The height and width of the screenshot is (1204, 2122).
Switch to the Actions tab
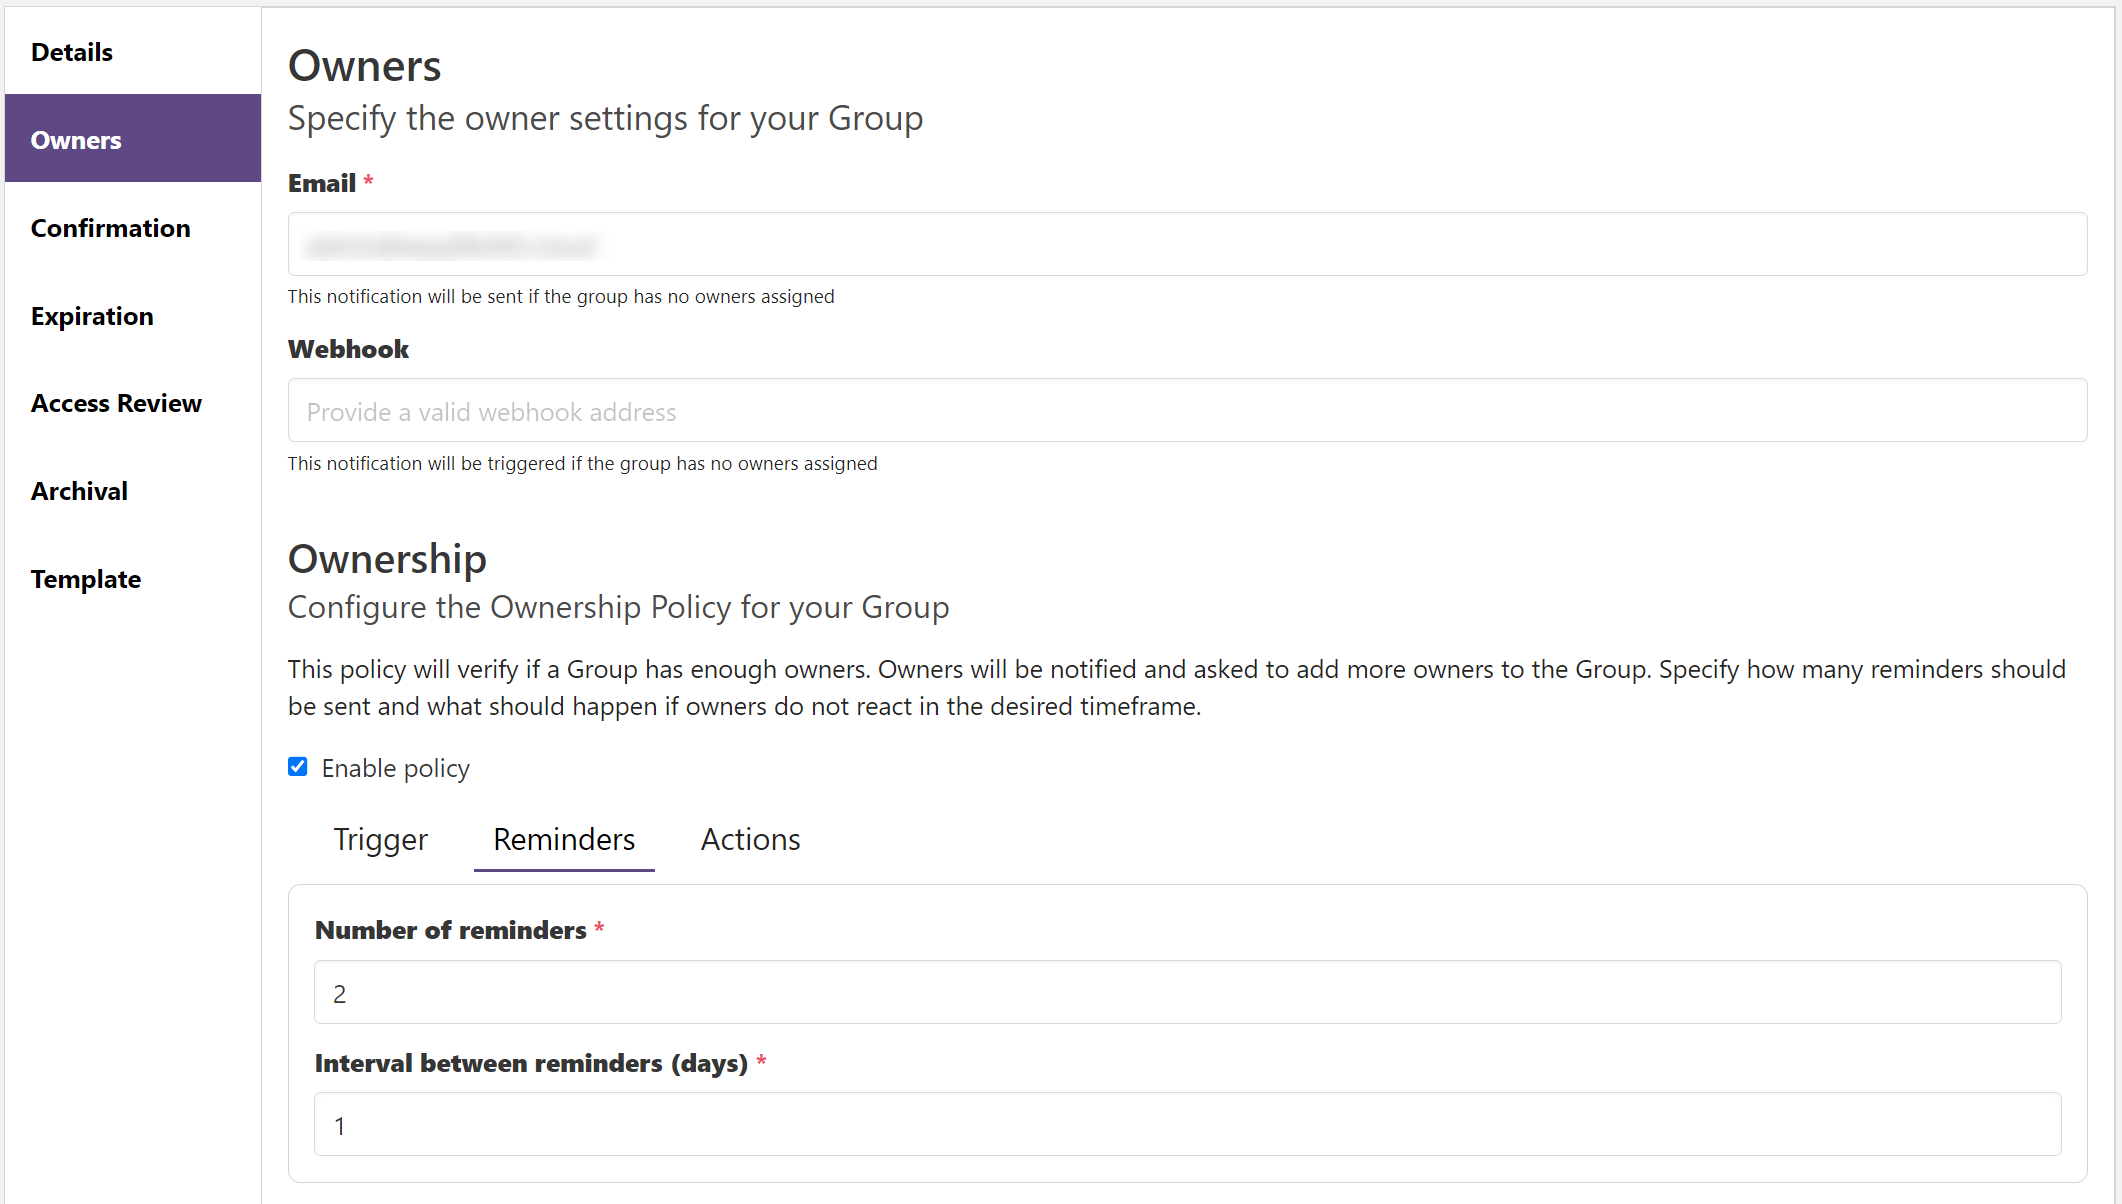click(x=750, y=840)
